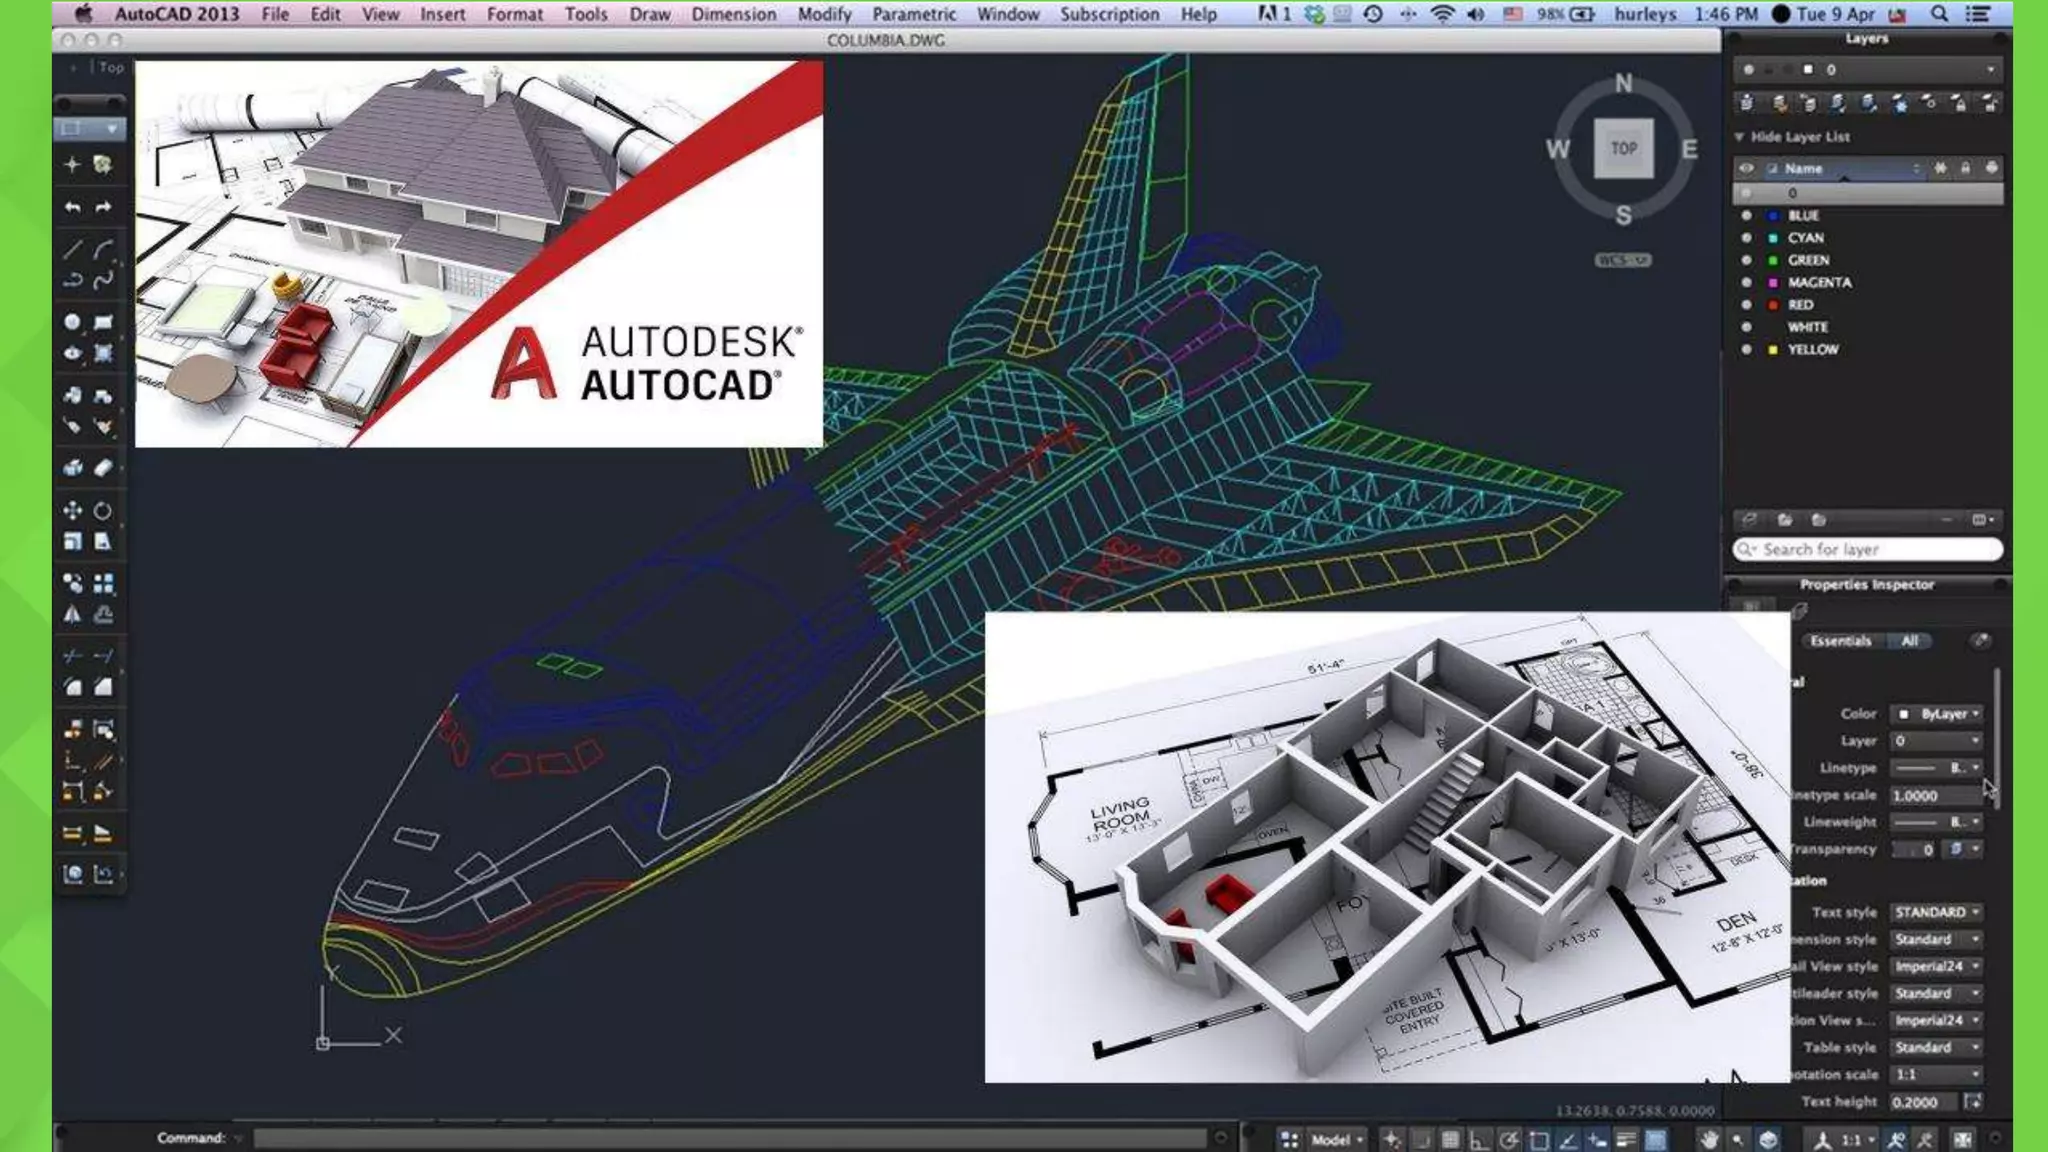Click the Undo arrow icon
This screenshot has width=2048, height=1152.
tap(73, 207)
